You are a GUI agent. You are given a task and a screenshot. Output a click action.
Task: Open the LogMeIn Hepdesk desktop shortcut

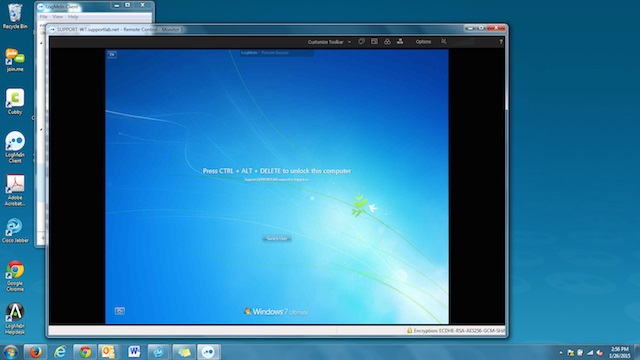pos(15,319)
